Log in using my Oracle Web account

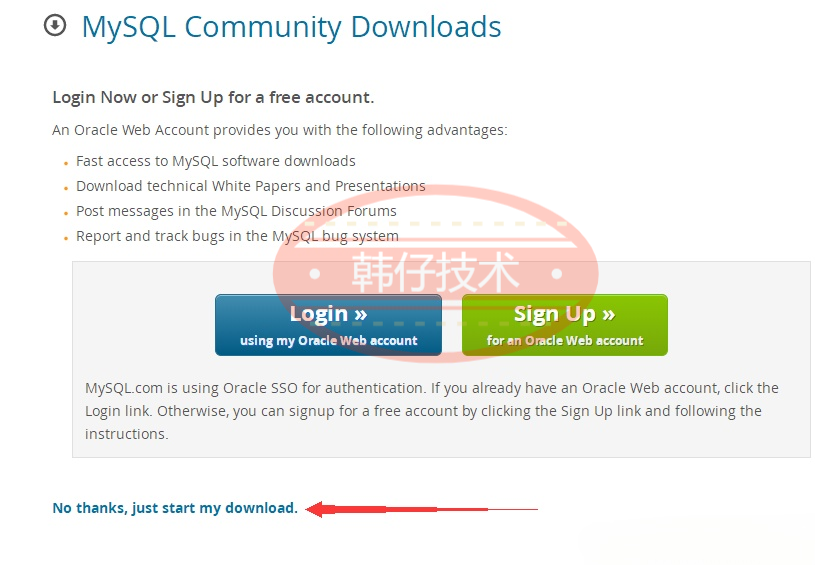click(x=328, y=325)
